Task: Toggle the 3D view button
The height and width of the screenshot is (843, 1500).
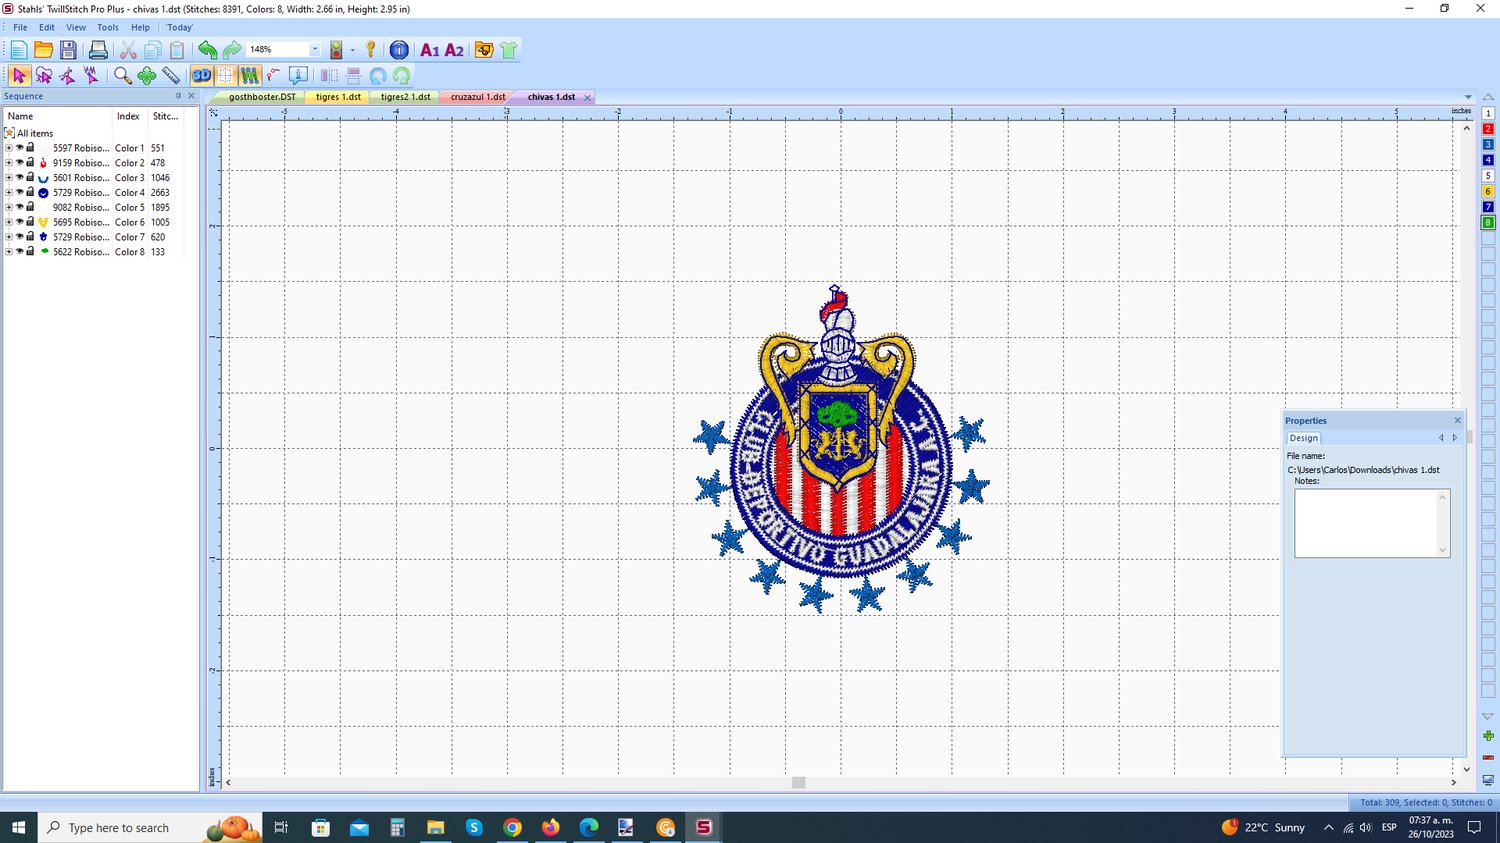Action: (x=201, y=75)
